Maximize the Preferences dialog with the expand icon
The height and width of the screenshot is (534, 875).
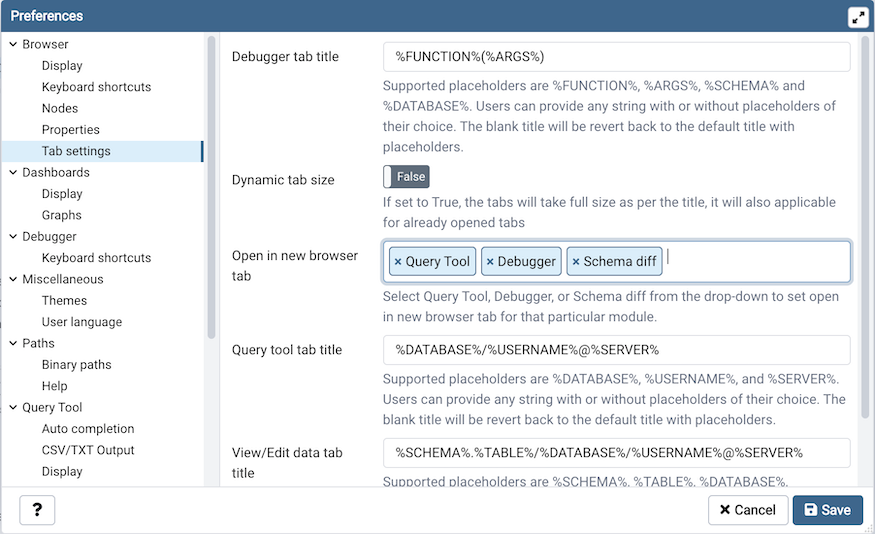point(858,17)
